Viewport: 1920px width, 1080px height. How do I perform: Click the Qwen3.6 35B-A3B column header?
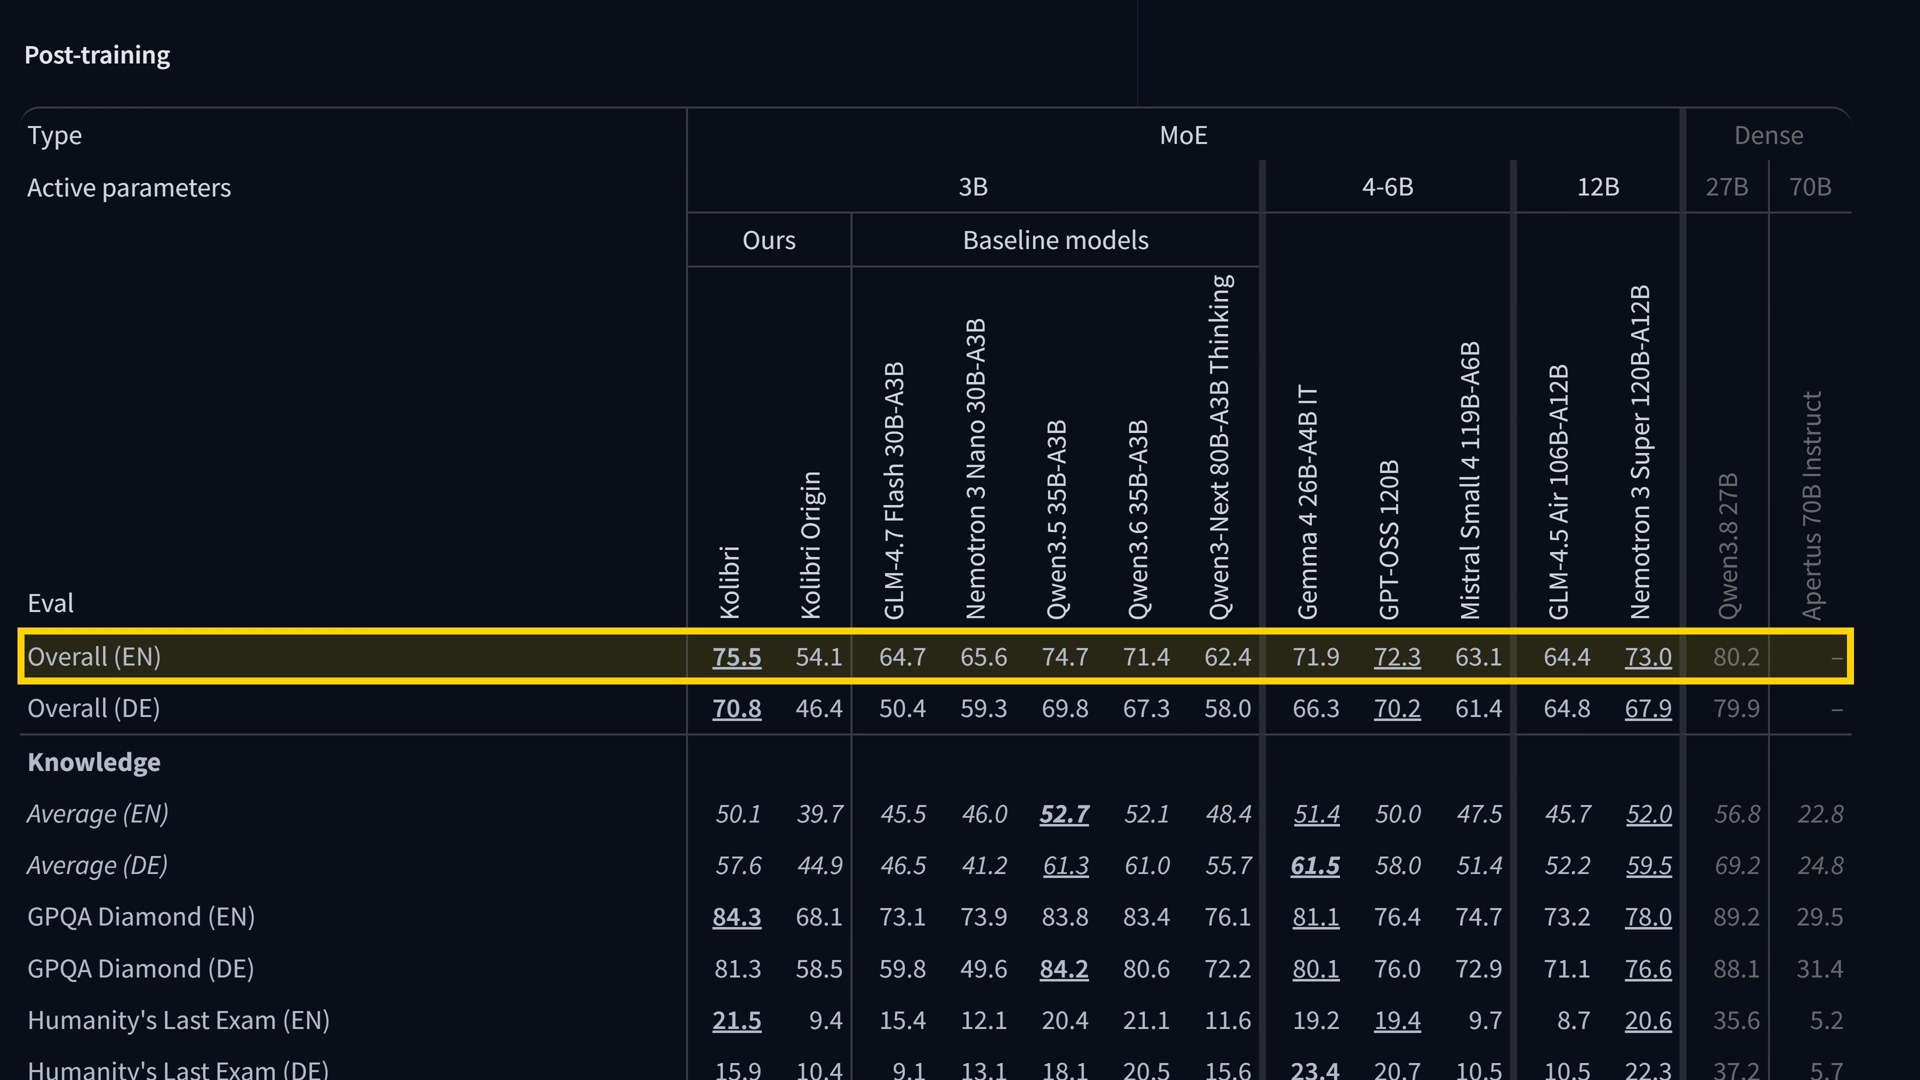[x=1138, y=520]
